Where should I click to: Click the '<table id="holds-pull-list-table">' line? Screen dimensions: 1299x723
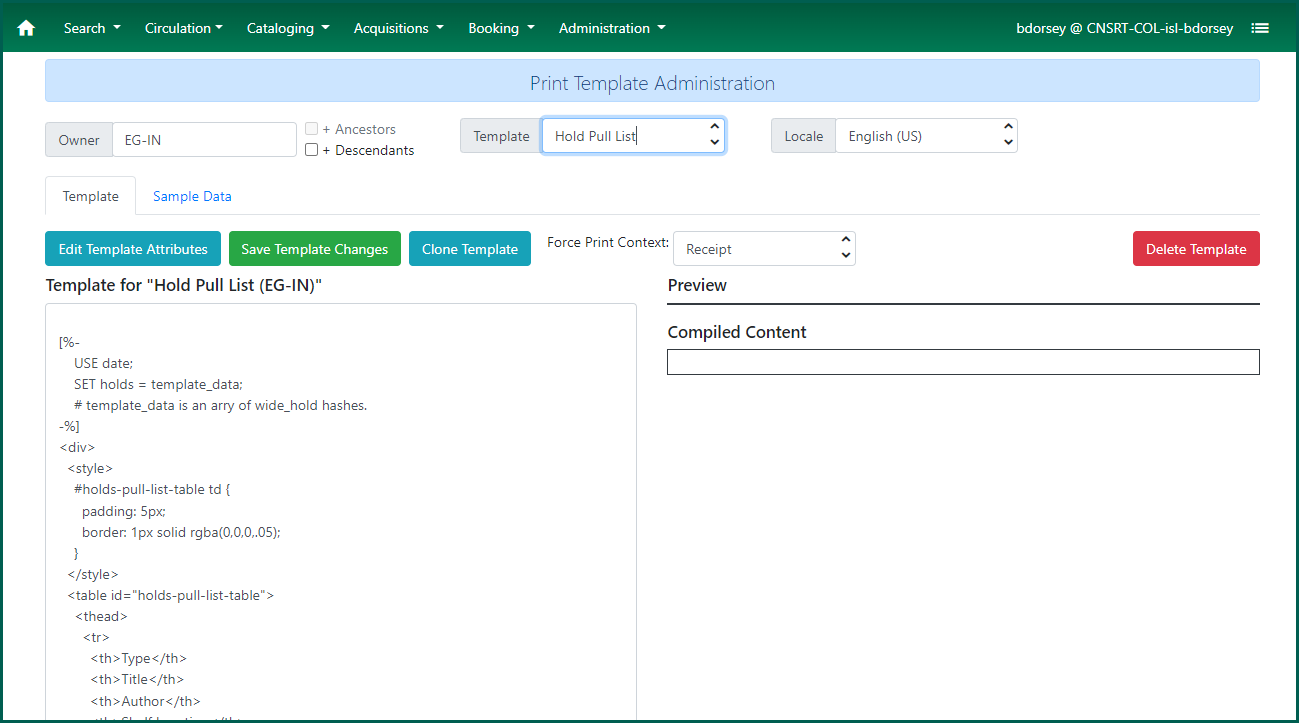pyautogui.click(x=171, y=595)
